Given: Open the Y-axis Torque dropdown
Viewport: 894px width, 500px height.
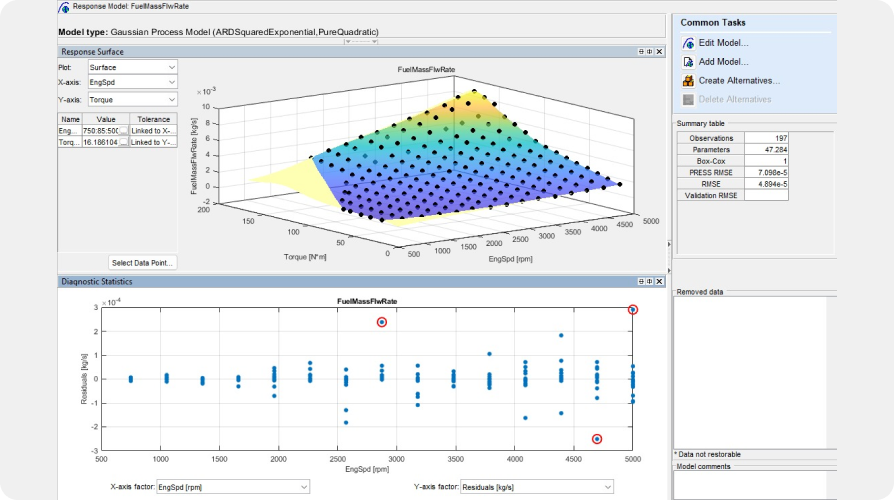Looking at the screenshot, I should click(132, 100).
